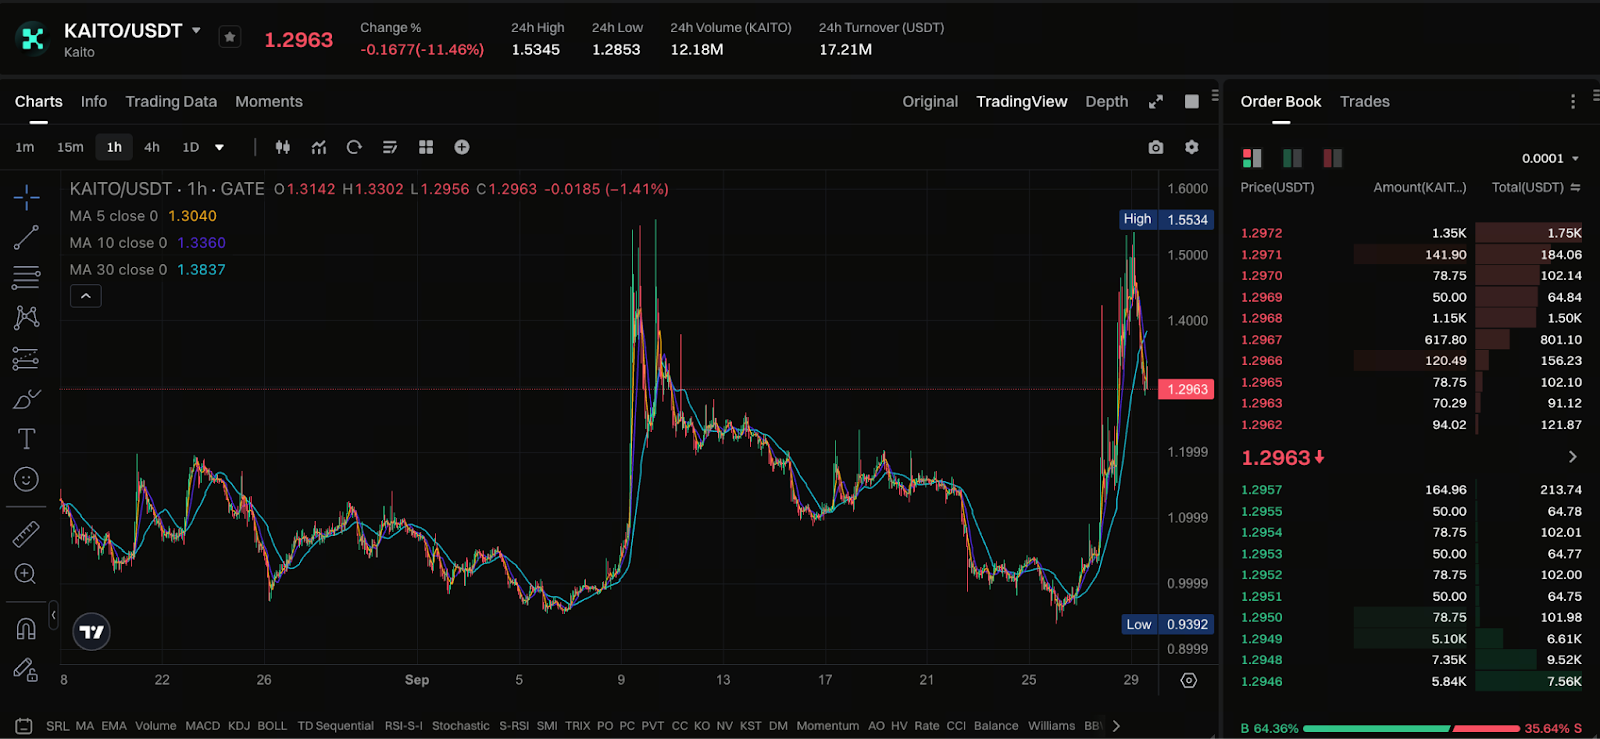Open the indicators button in toolbar
The image size is (1600, 739).
click(x=319, y=147)
